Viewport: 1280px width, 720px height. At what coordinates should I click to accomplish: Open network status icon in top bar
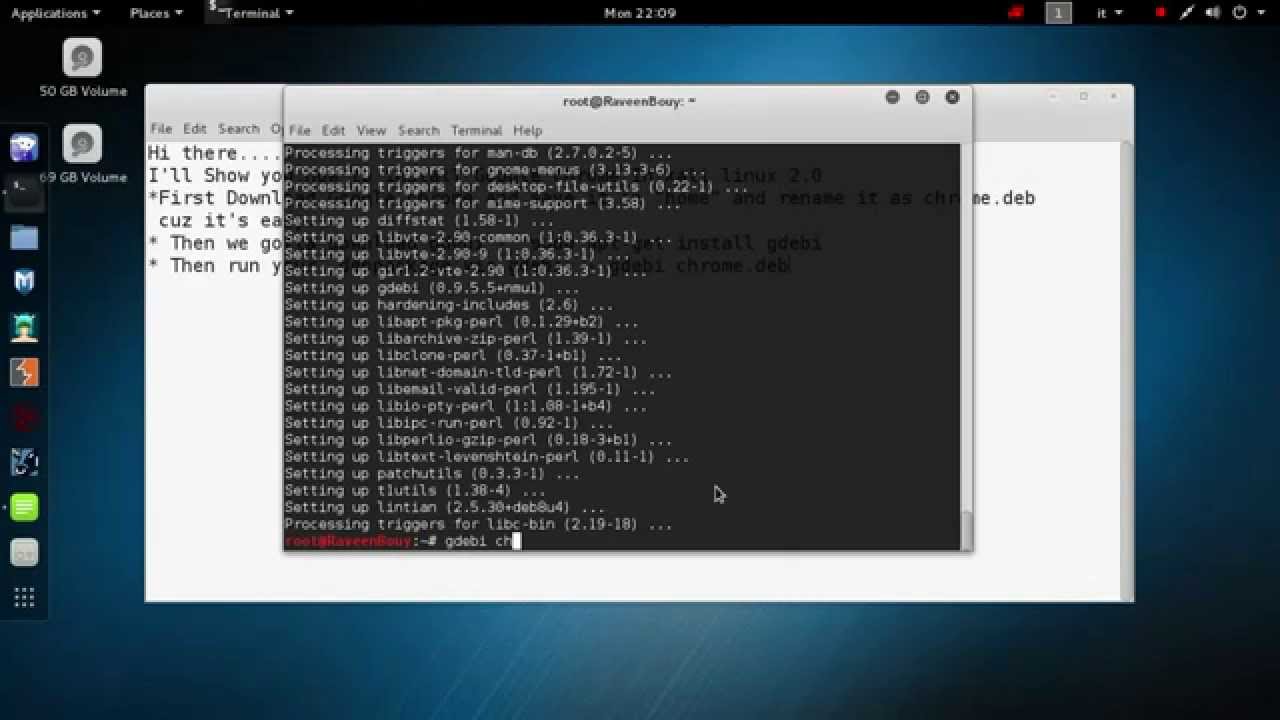1187,13
